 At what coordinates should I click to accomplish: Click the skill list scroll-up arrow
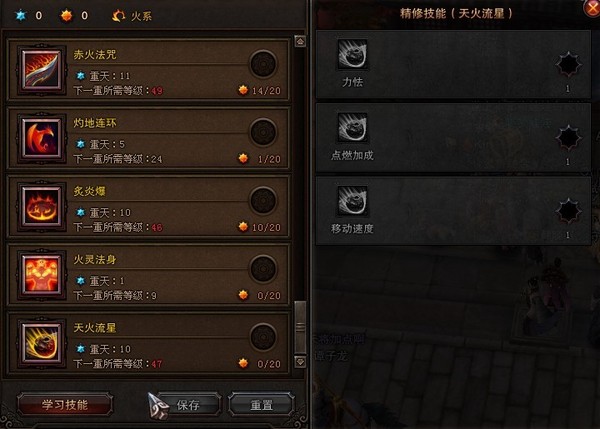[300, 41]
